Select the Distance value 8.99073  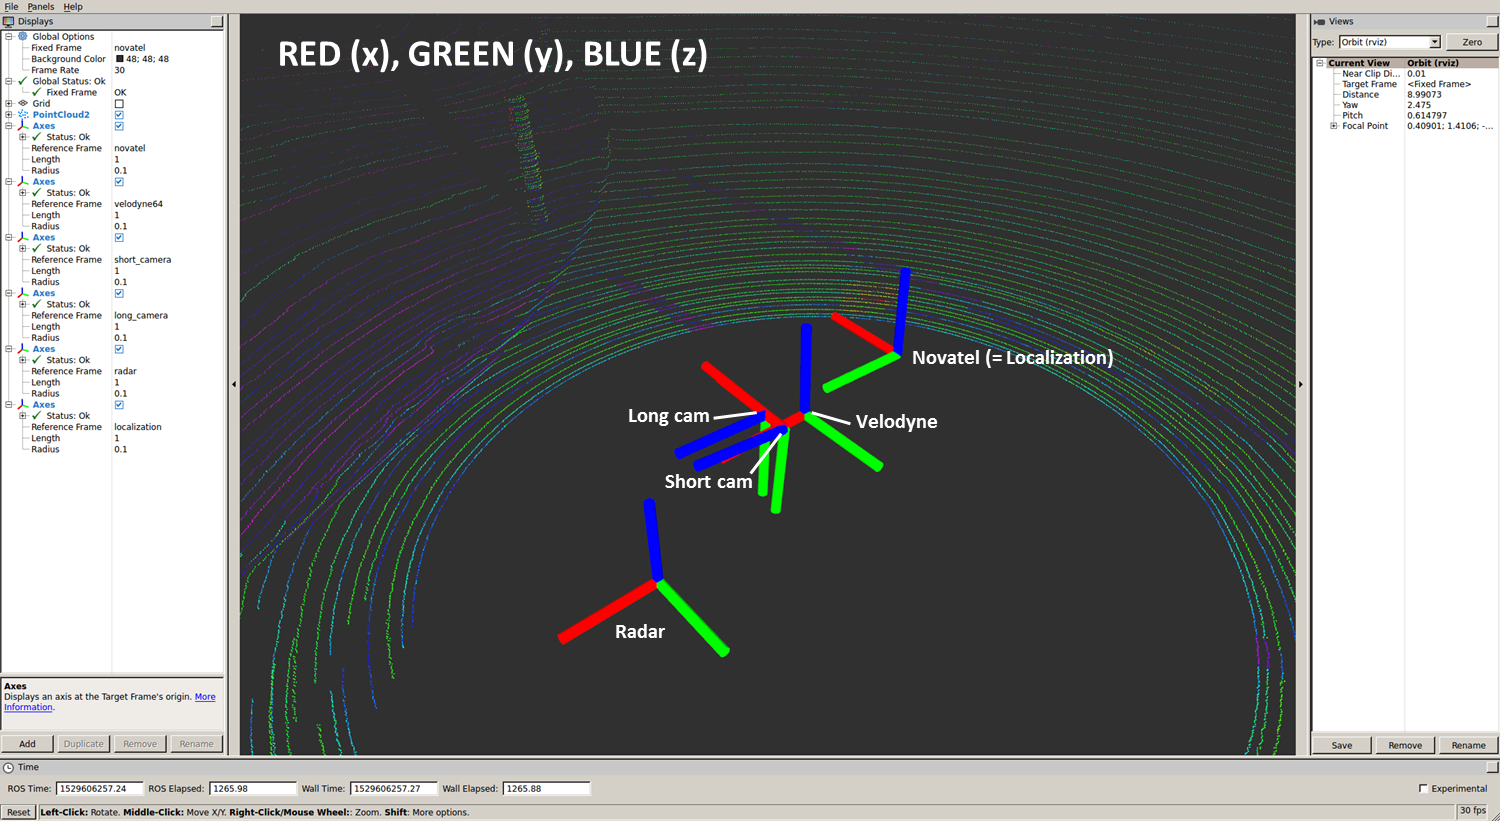coord(1424,95)
